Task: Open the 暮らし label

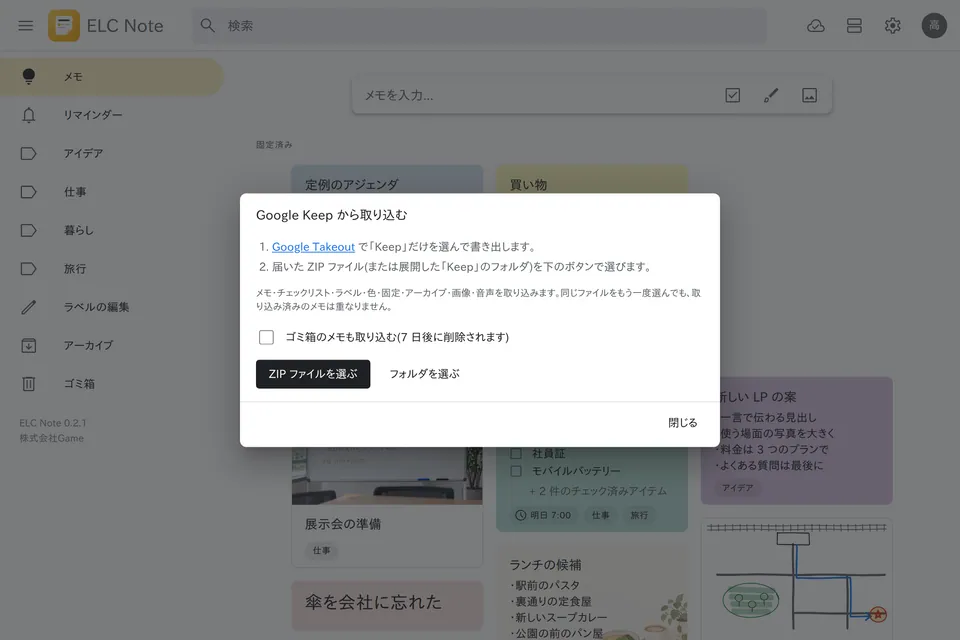Action: [x=111, y=230]
